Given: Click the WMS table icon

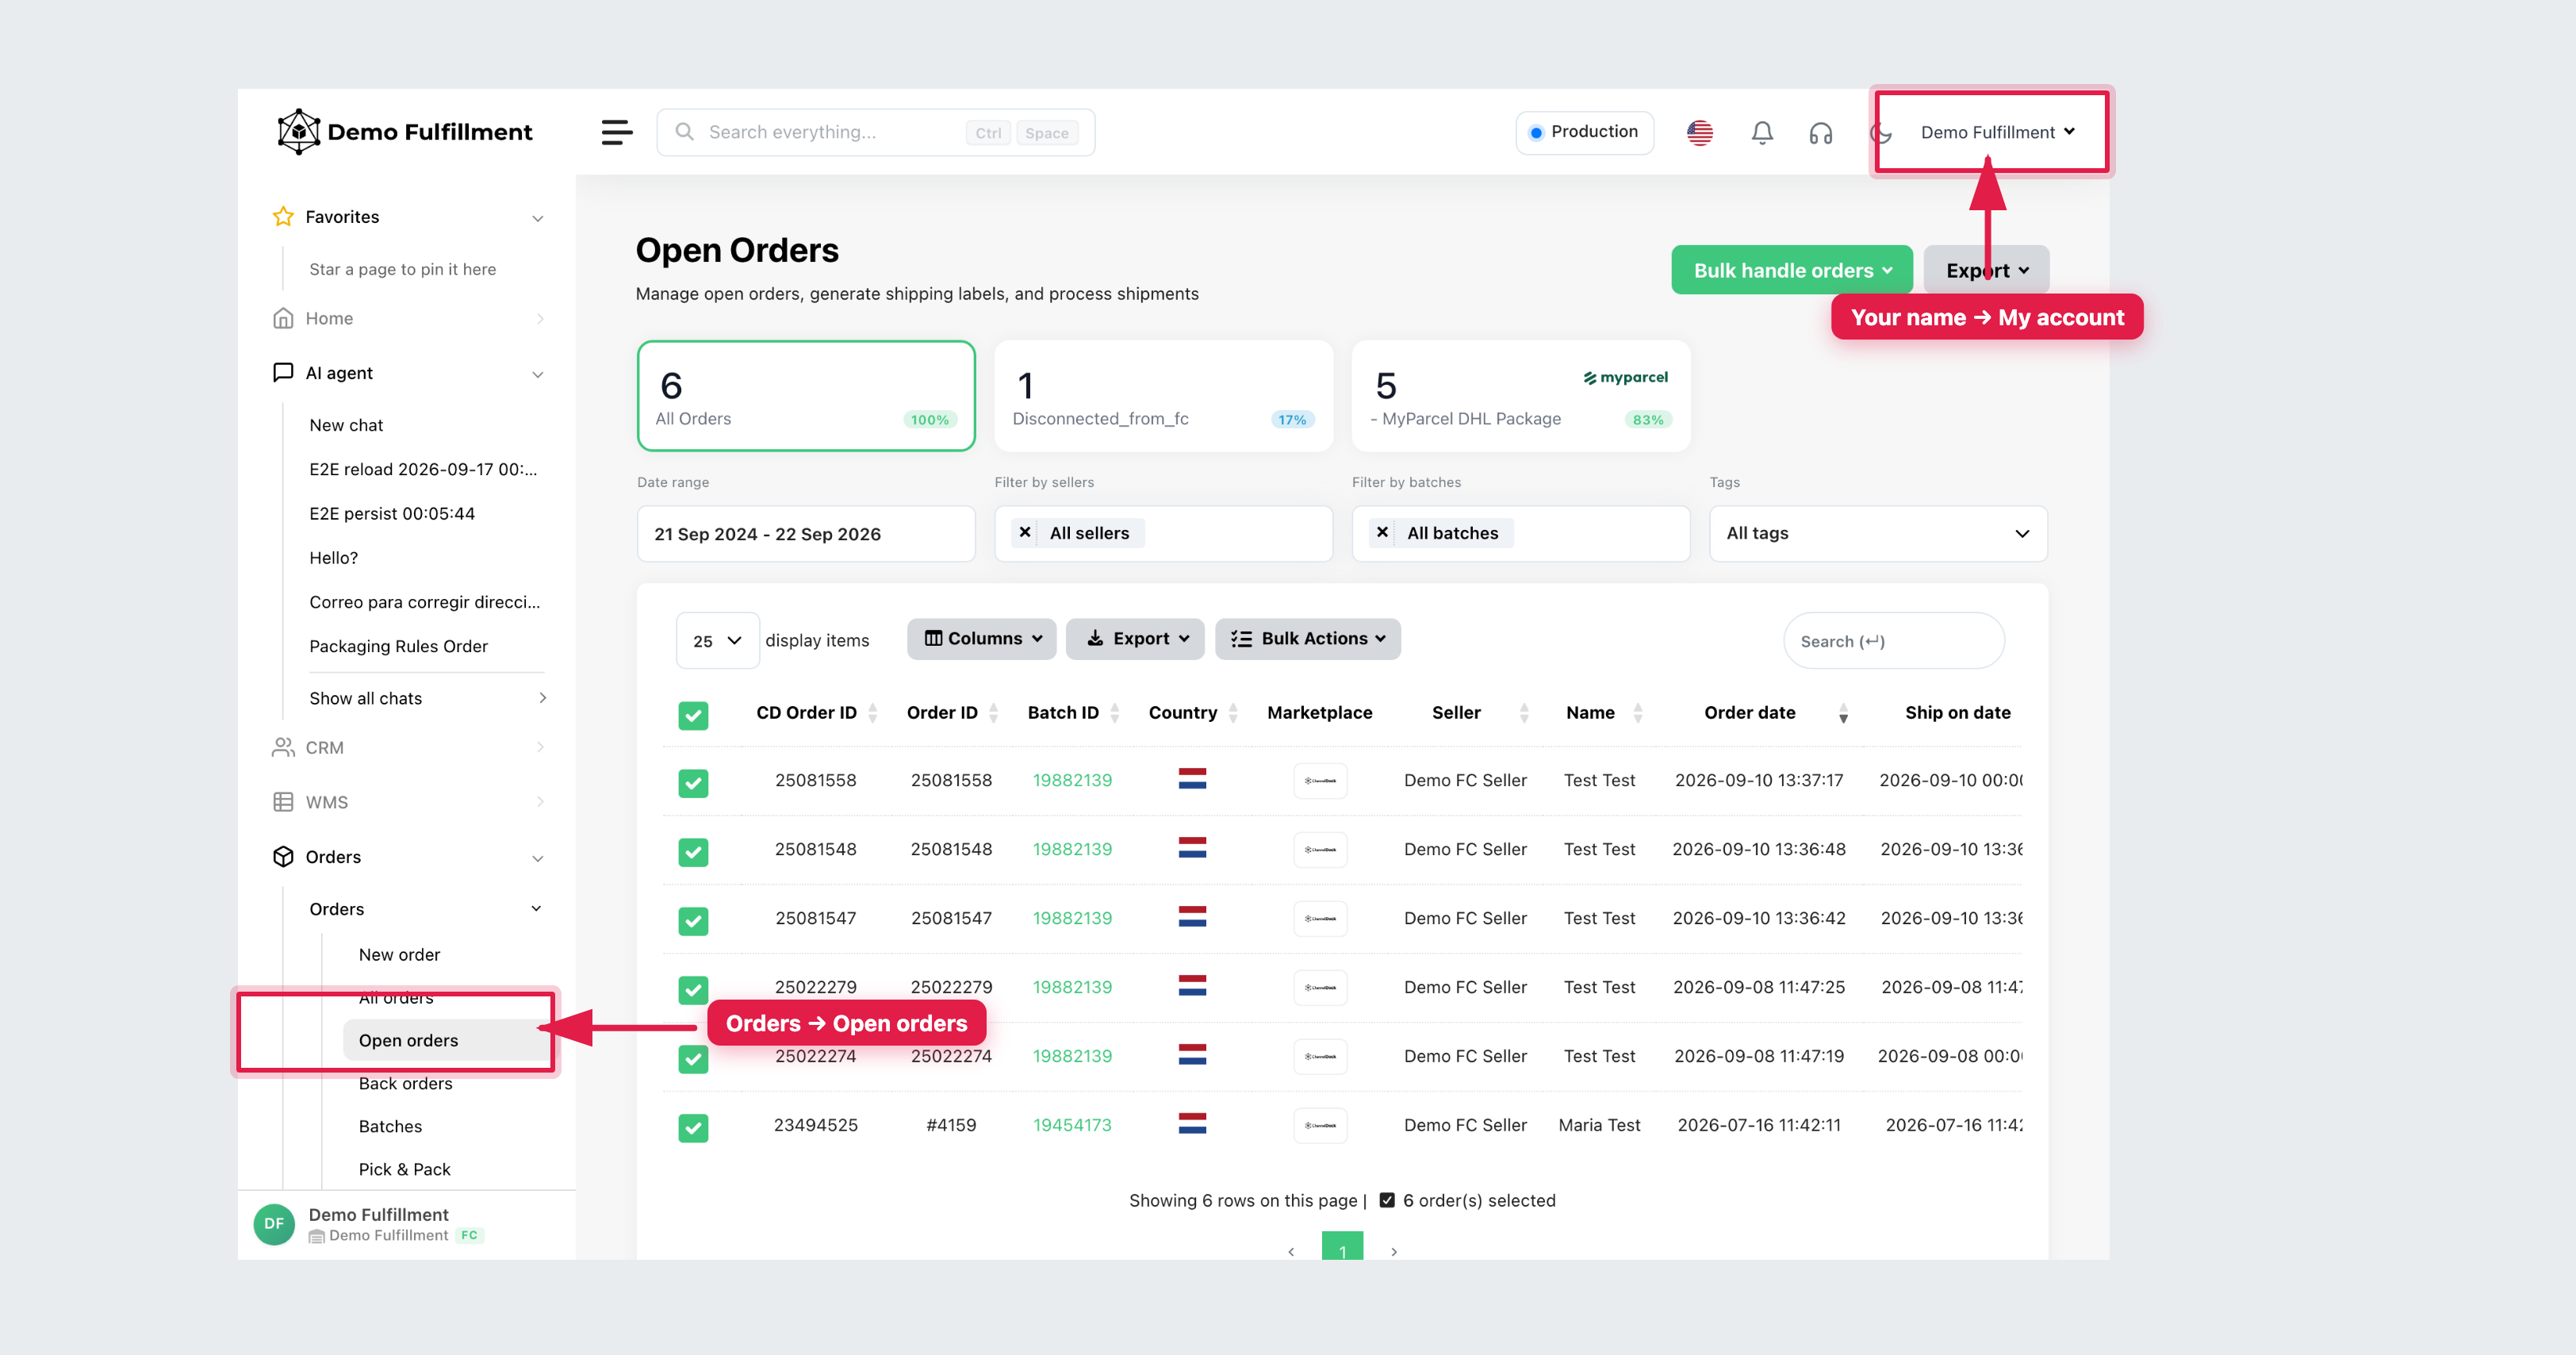Looking at the screenshot, I should 283,802.
